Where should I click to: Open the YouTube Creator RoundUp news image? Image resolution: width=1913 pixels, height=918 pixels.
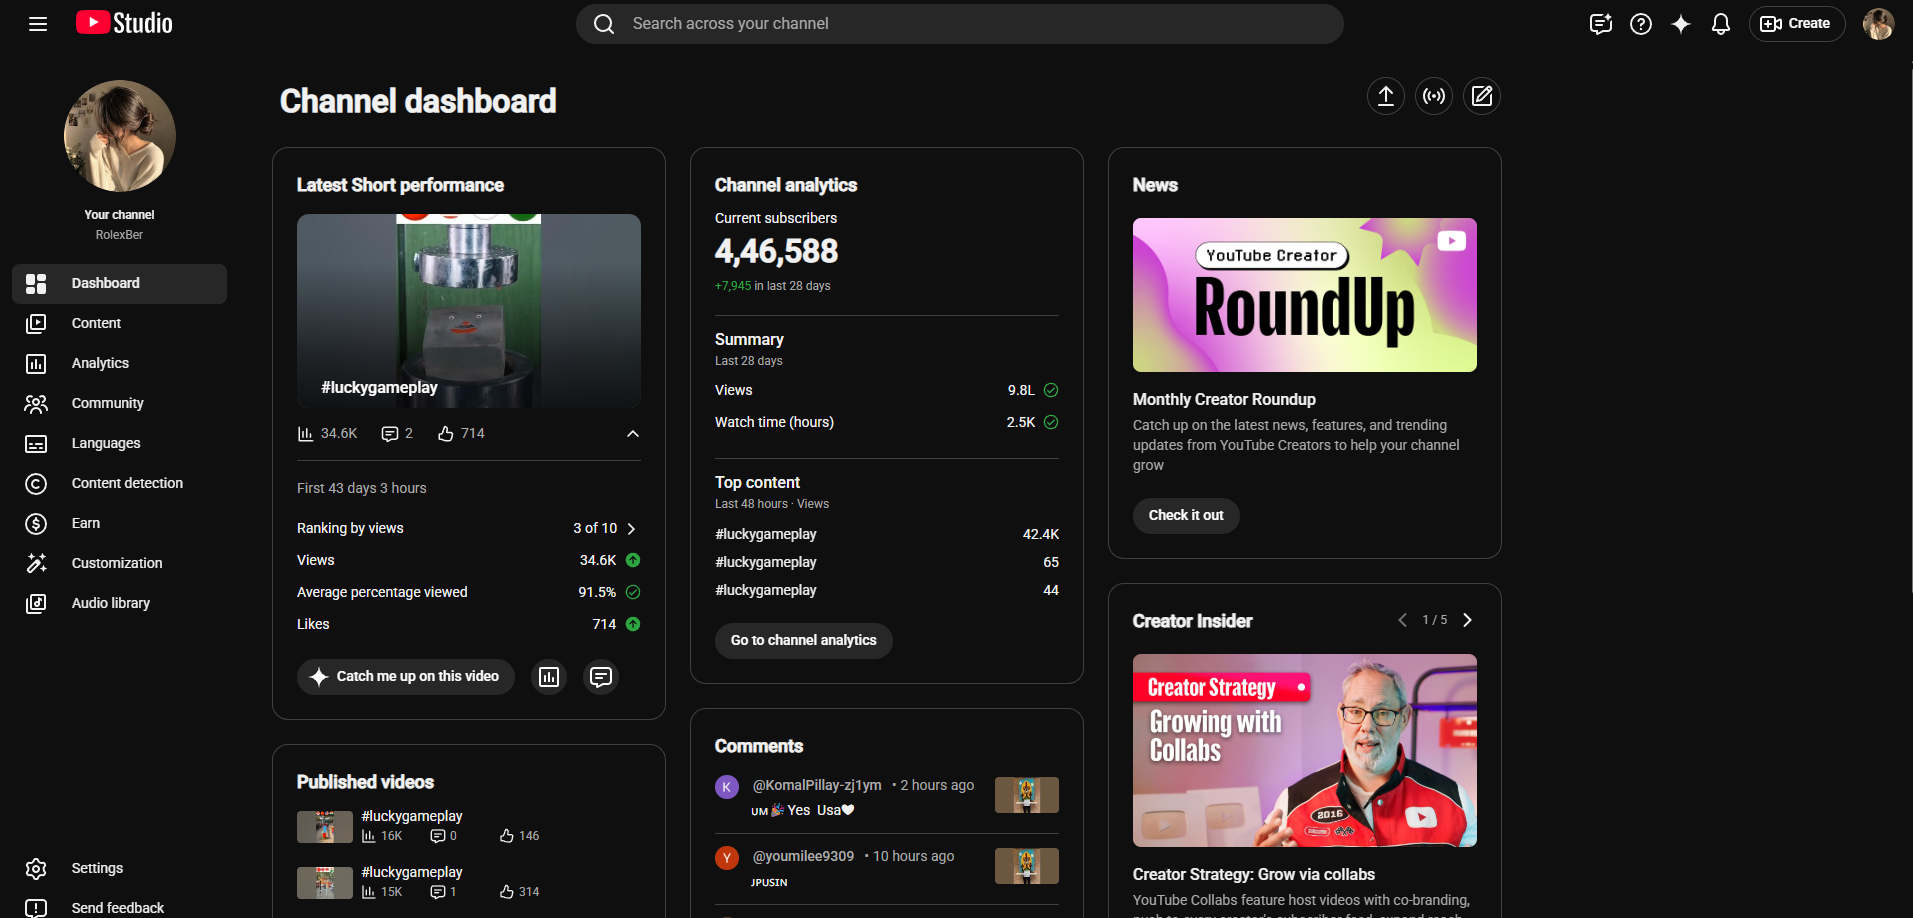point(1305,295)
